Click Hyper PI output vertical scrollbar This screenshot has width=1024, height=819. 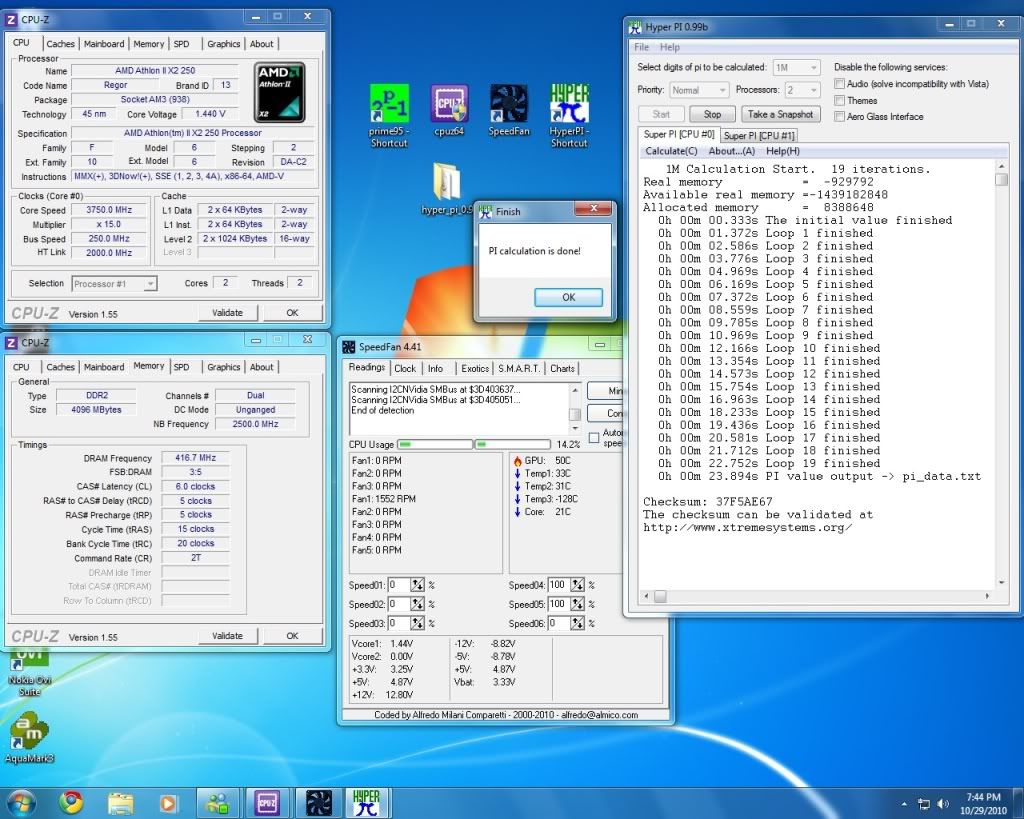coord(1001,373)
